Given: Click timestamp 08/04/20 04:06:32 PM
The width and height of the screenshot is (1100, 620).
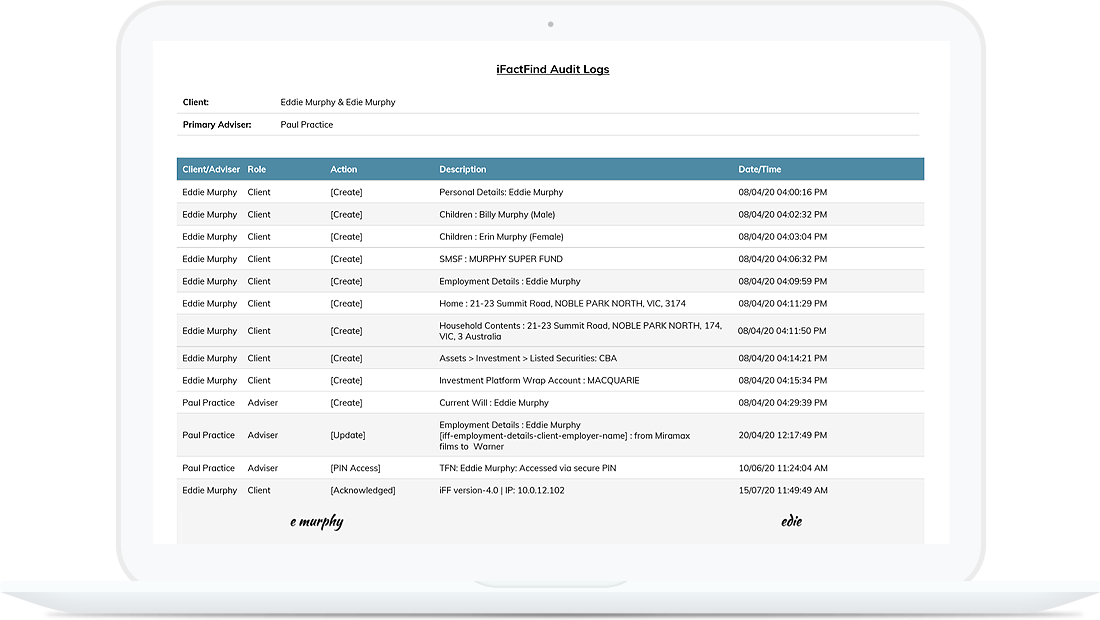Looking at the screenshot, I should [782, 259].
